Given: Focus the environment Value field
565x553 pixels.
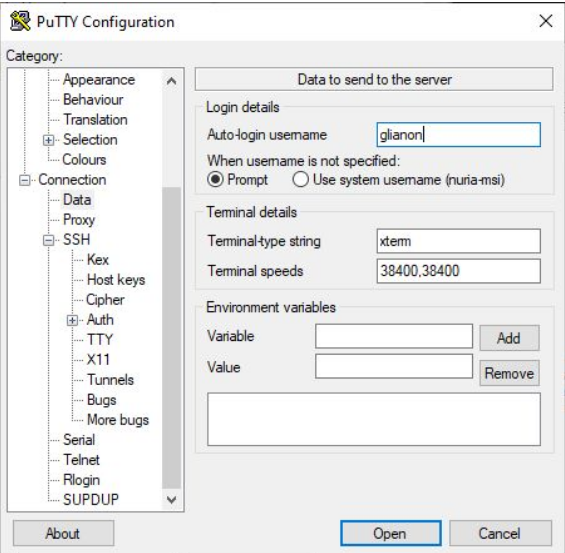Looking at the screenshot, I should (394, 366).
